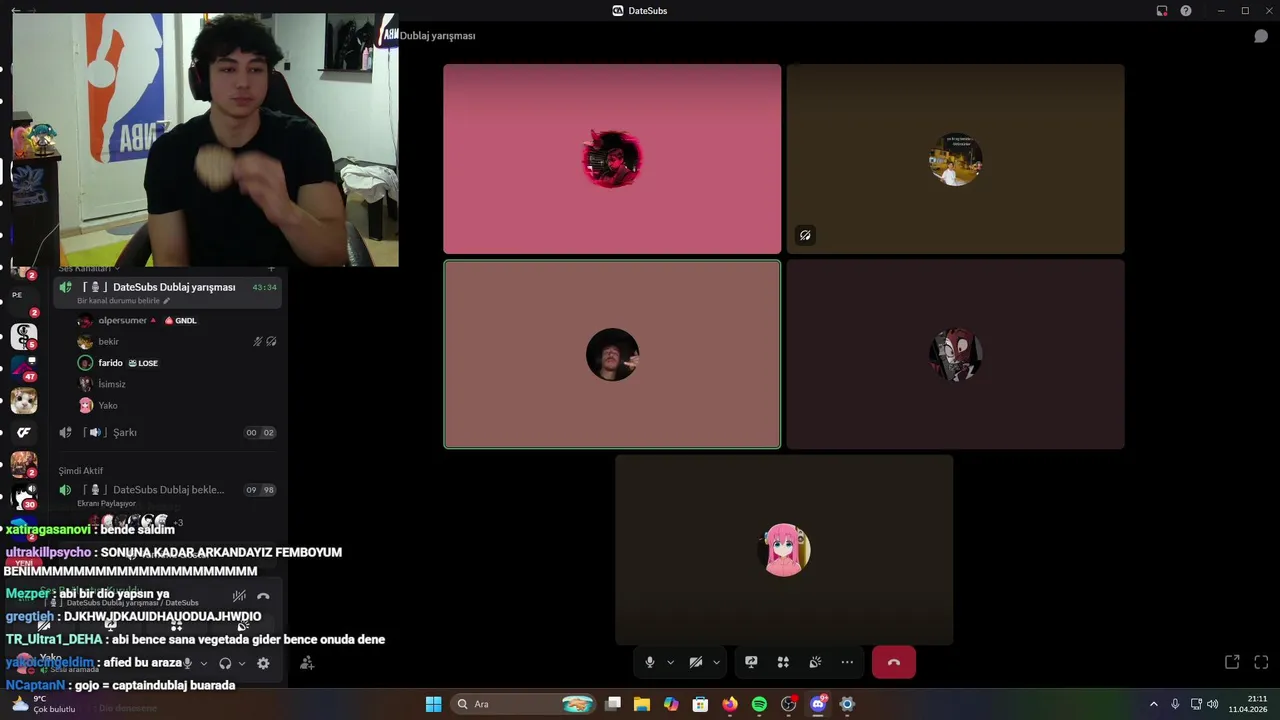Image resolution: width=1280 pixels, height=720 pixels.
Task: Switch to Discord on taskbar
Action: [818, 704]
